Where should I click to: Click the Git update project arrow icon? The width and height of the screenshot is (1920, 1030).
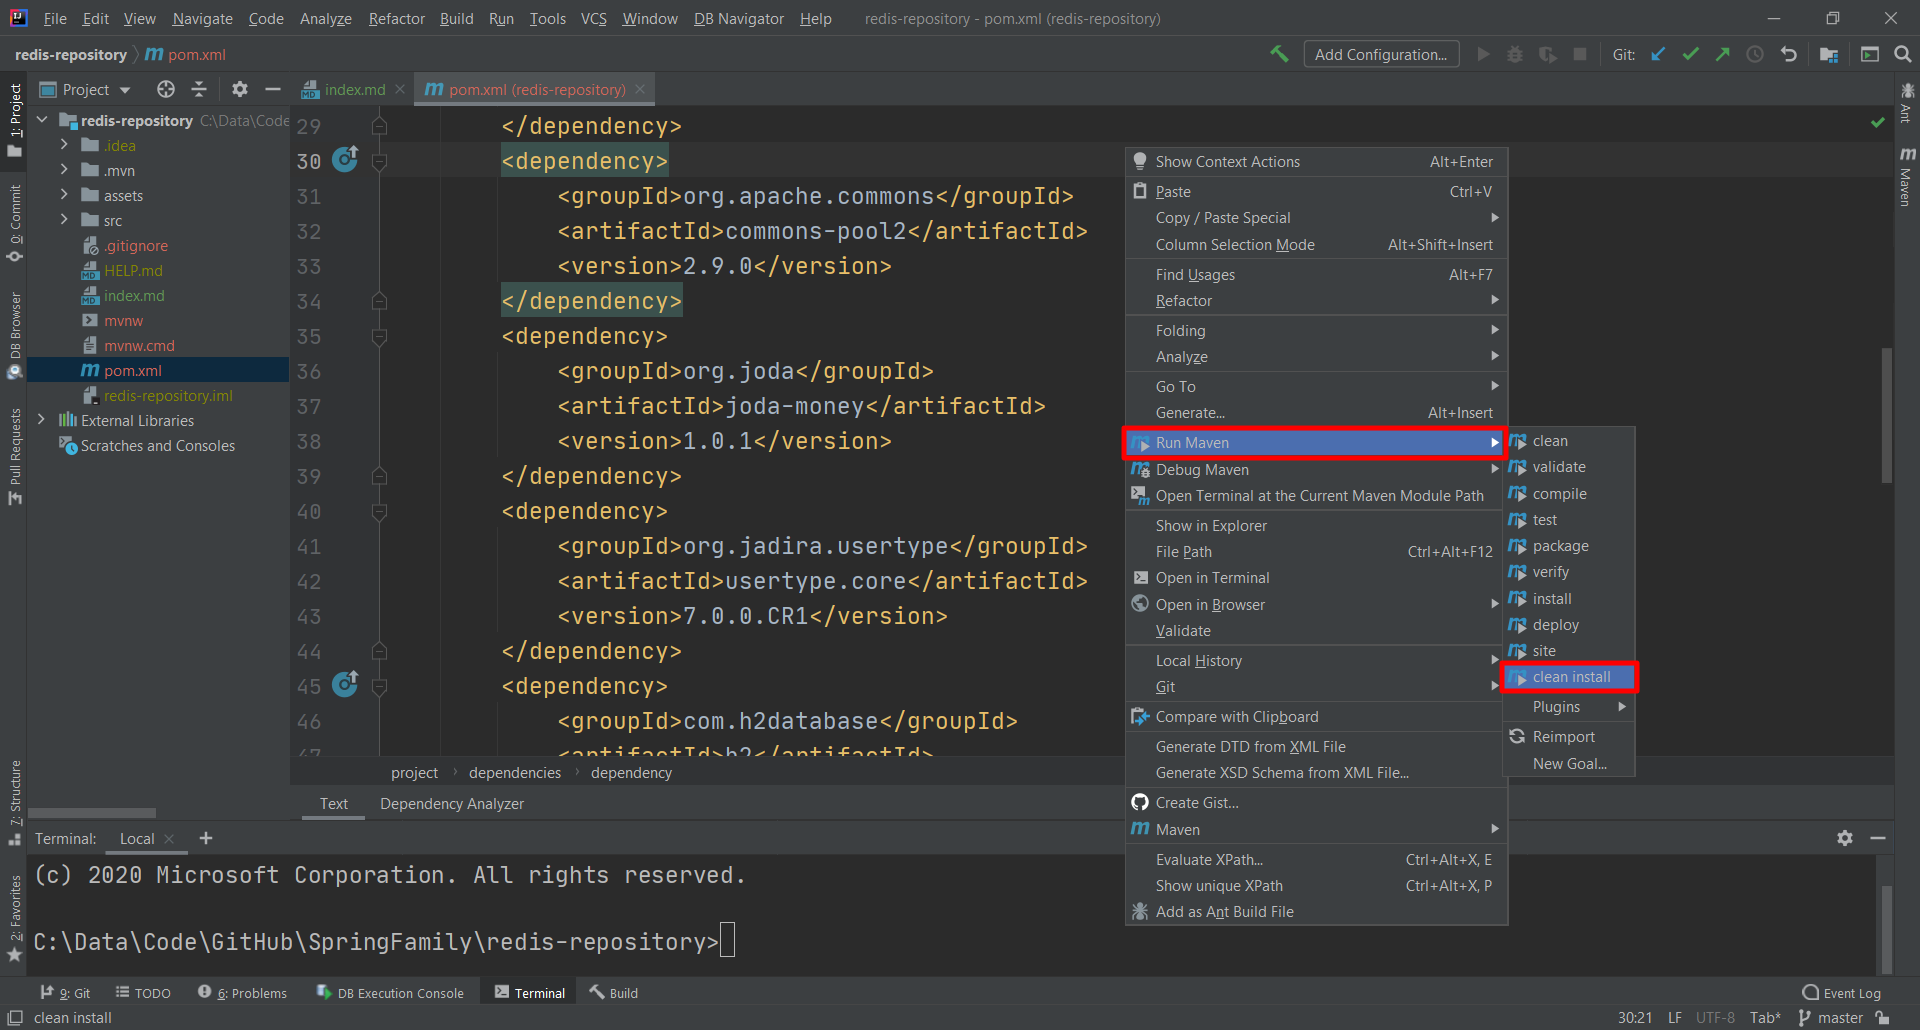[x=1658, y=54]
